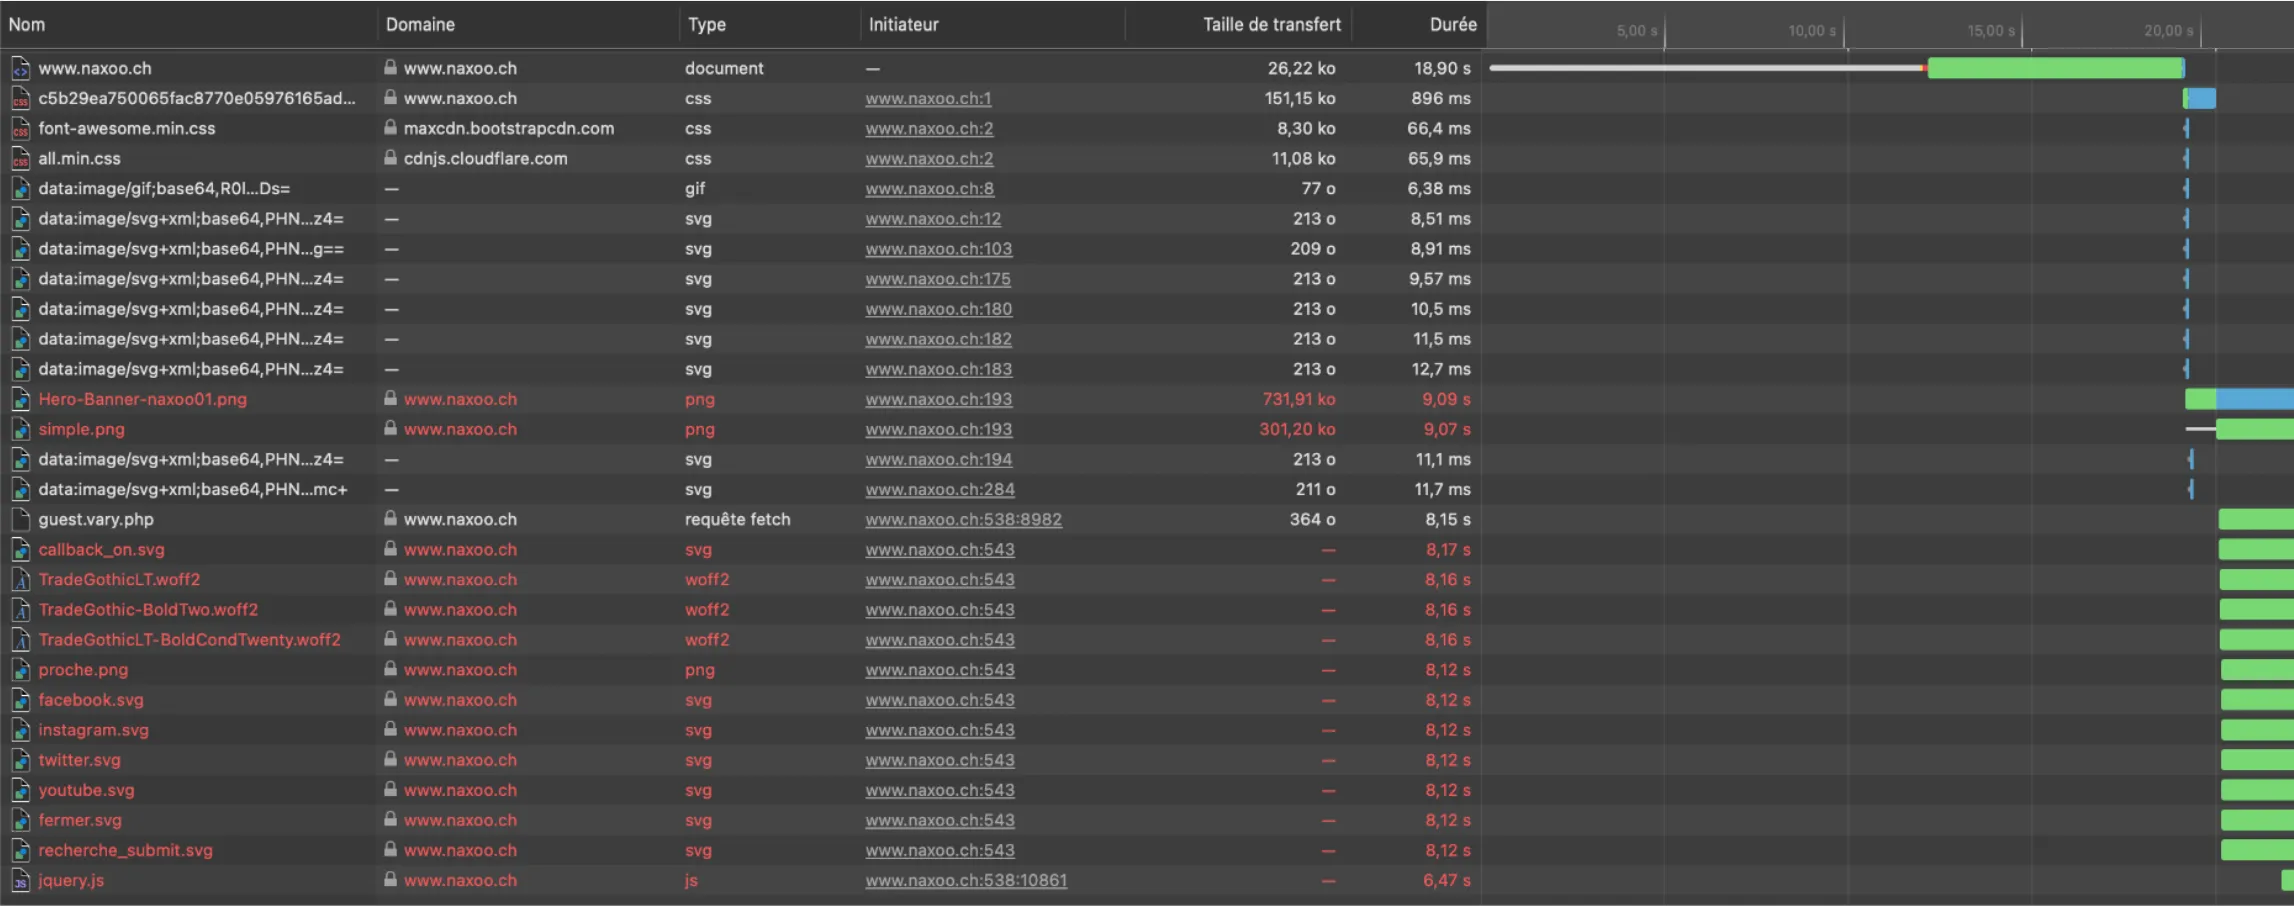
Task: Click the 6,47 s duration value
Action: pos(1446,881)
